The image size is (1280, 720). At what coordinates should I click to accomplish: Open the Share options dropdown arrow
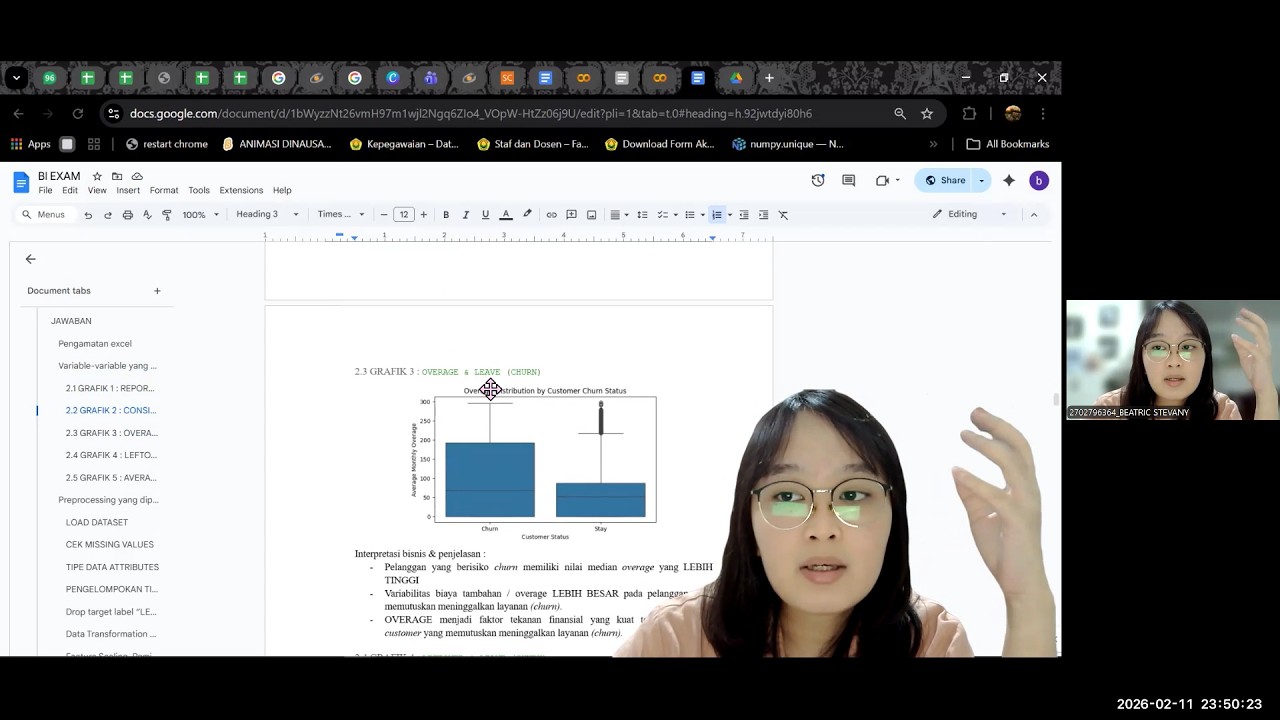pos(982,181)
